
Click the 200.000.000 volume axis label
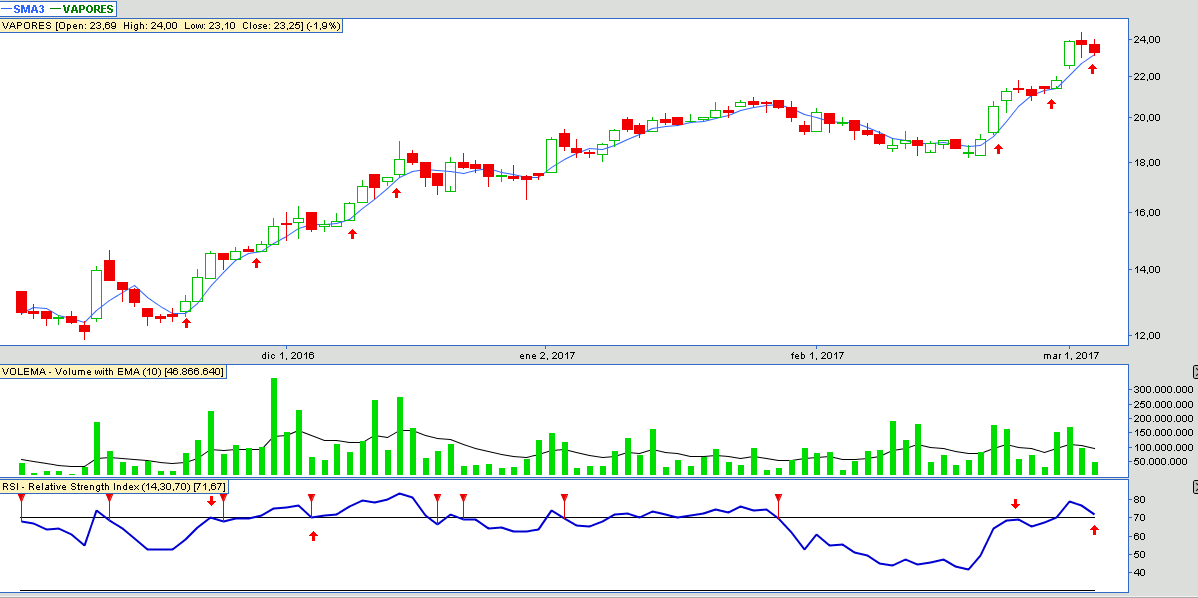coord(1164,418)
